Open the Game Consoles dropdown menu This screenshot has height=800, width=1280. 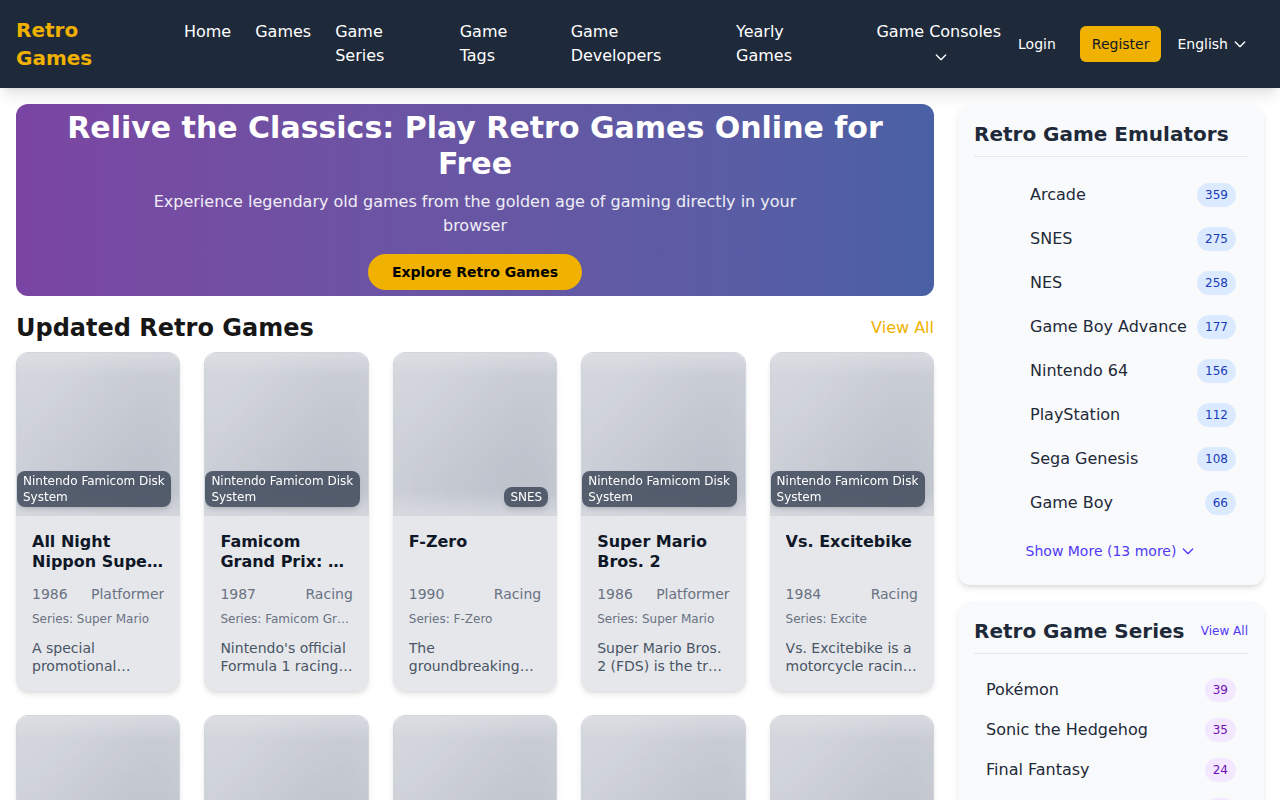pos(938,44)
